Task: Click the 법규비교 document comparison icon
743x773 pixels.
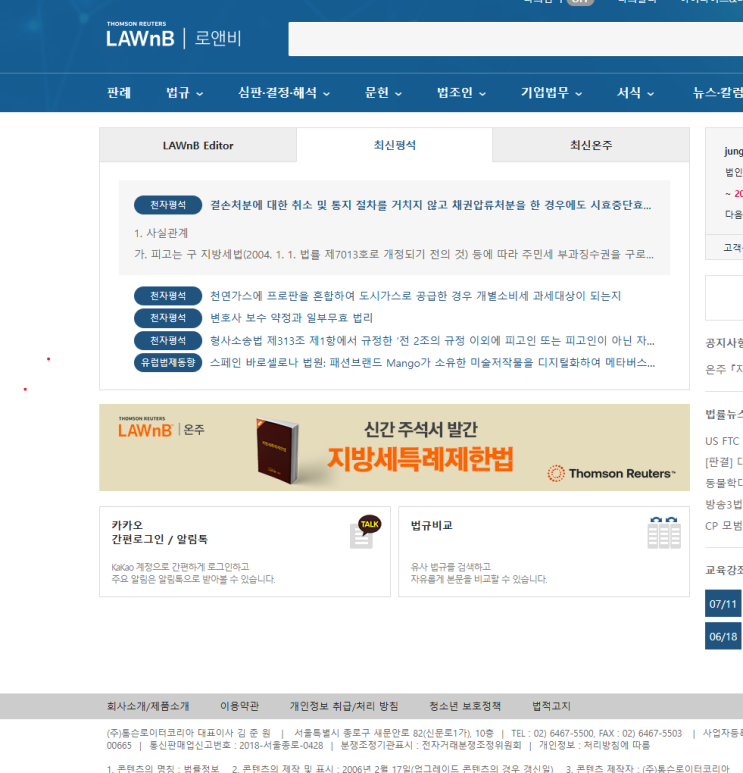Action: [x=664, y=533]
